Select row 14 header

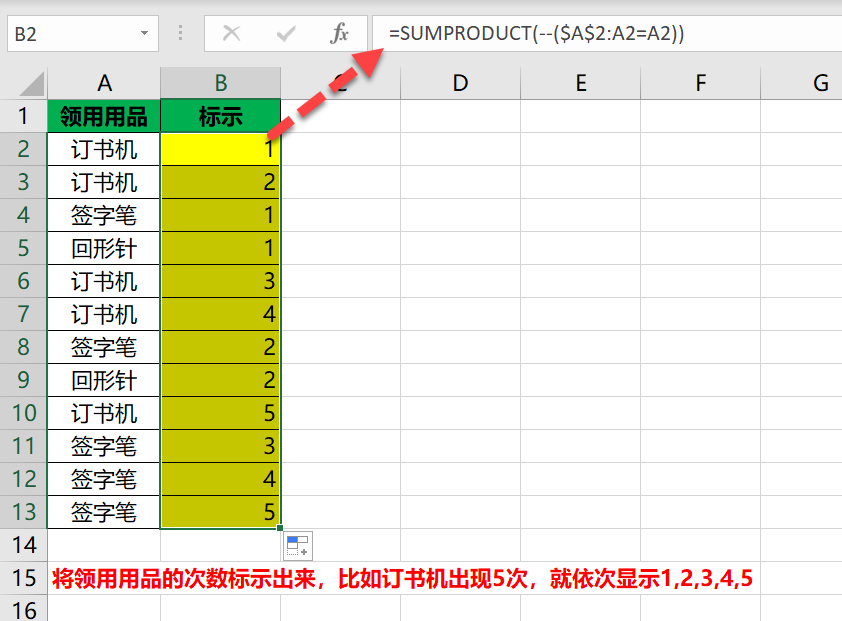[24, 545]
